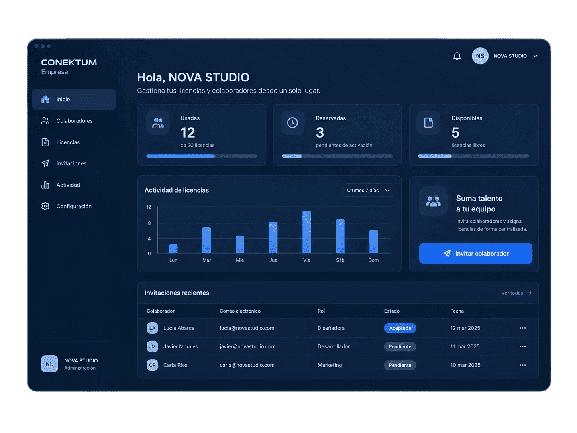This screenshot has width=577, height=433.
Task: Click the Disponibles progress bar
Action: tap(473, 156)
